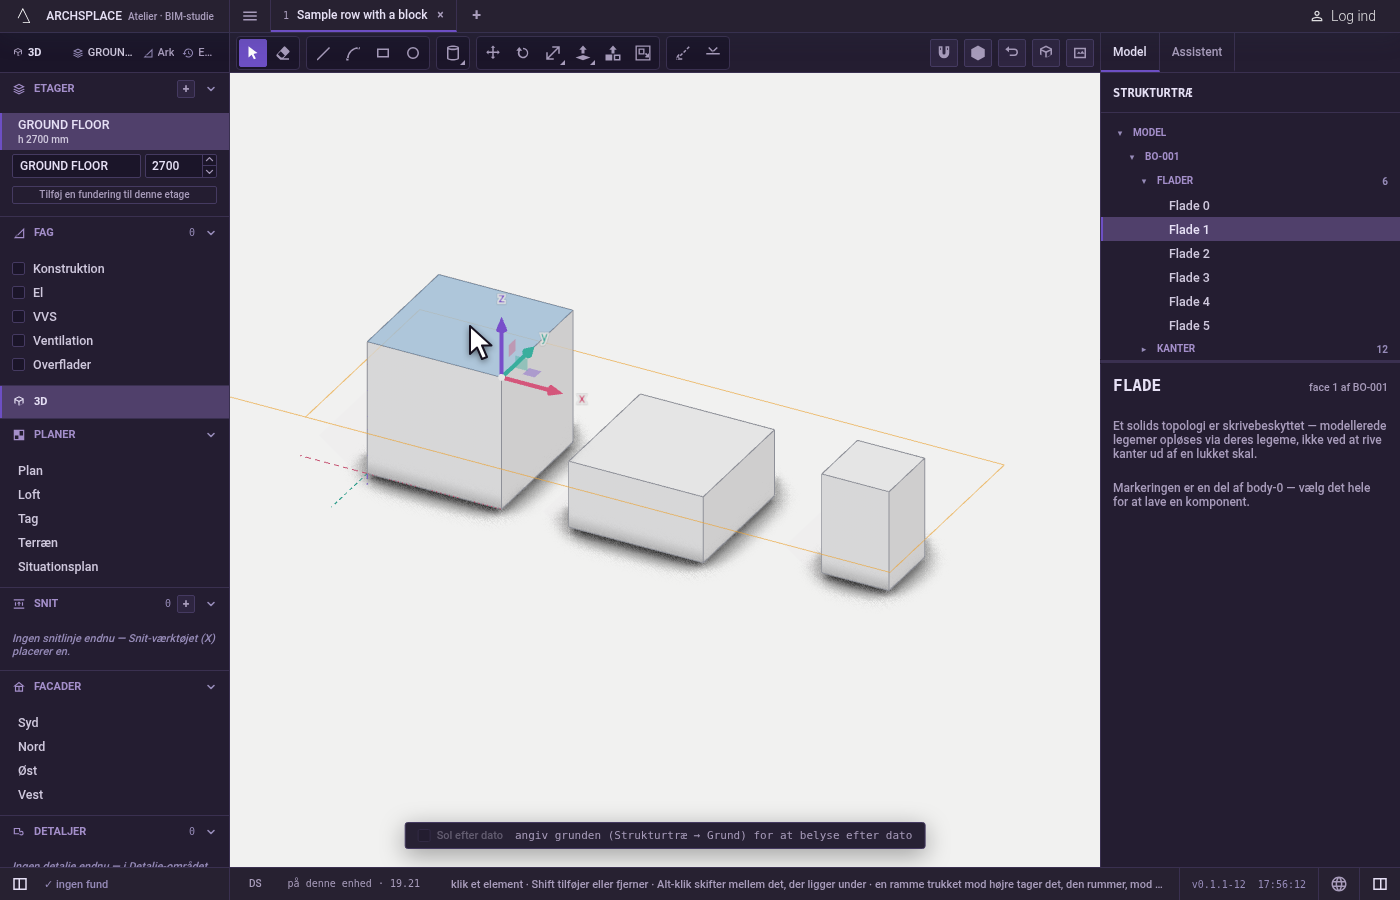Activate the Rotate tool
Viewport: 1400px width, 900px height.
point(523,53)
